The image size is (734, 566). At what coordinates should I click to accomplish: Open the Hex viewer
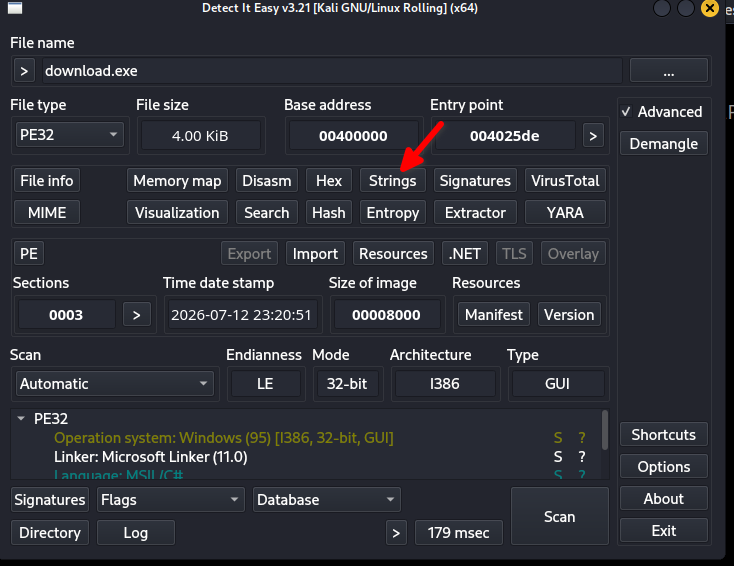(x=329, y=181)
